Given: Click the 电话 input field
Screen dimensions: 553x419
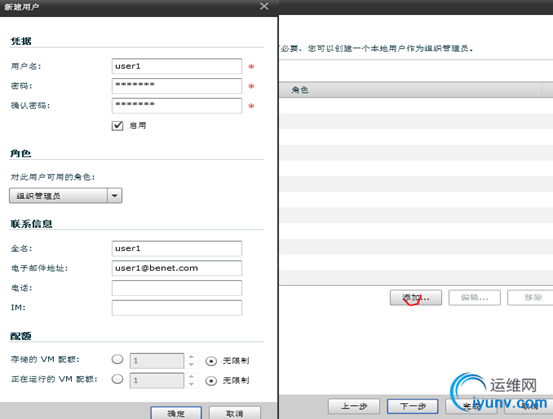Looking at the screenshot, I should point(177,288).
